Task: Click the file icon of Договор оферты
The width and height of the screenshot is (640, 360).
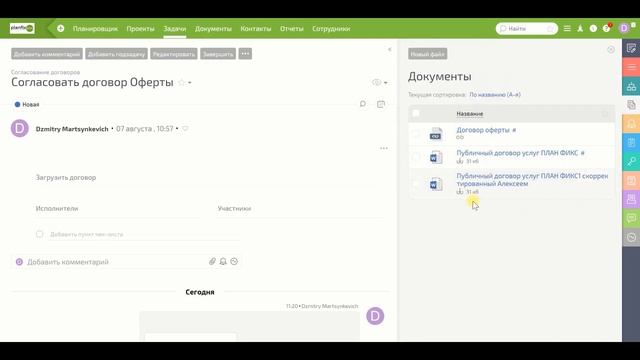Action: click(x=436, y=134)
